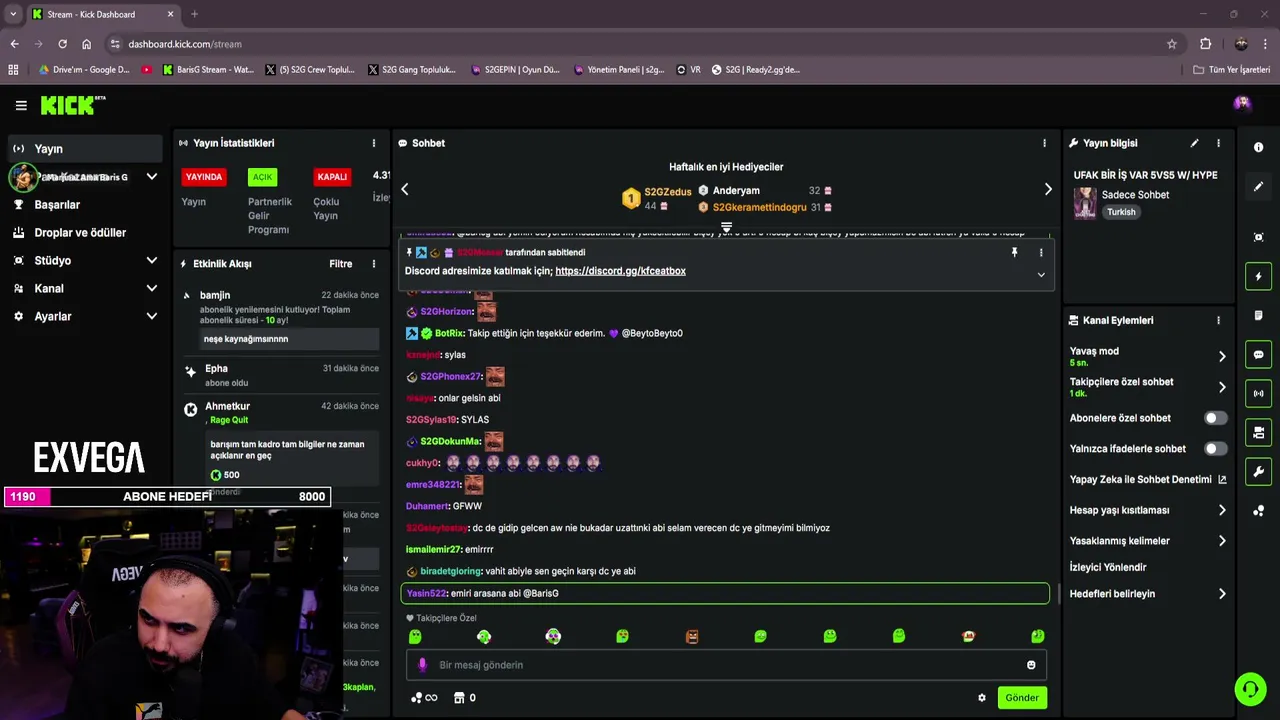The width and height of the screenshot is (1280, 720).
Task: Open Yayın bilgisi three-dot menu
Action: (x=1218, y=143)
